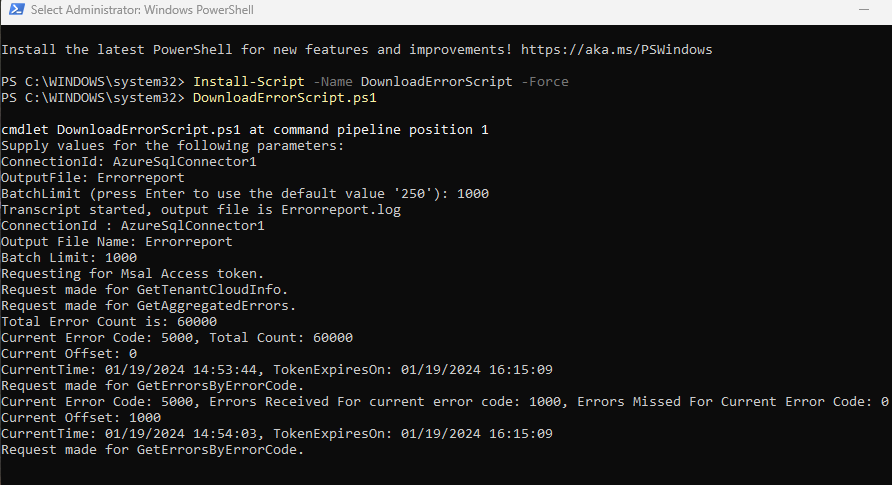Click 'Requesting for Msal Access token' line
Viewport: 892px width, 485px height.
tap(133, 273)
